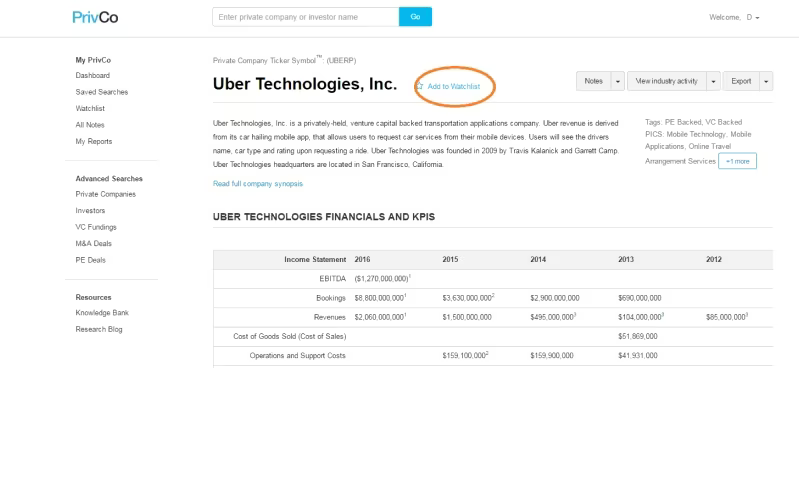The image size is (800, 500).
Task: Click the Notes button
Action: point(593,81)
